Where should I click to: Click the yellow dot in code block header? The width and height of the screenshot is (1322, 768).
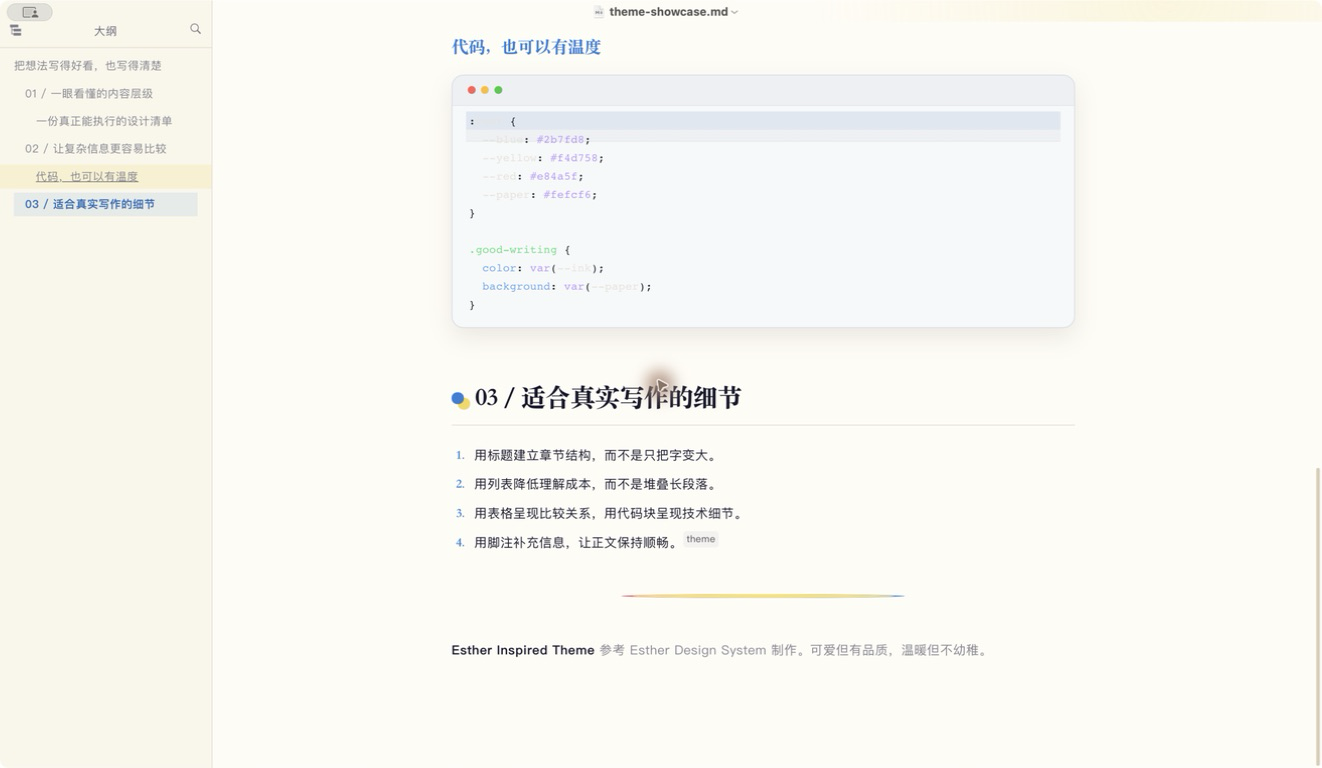pos(485,90)
